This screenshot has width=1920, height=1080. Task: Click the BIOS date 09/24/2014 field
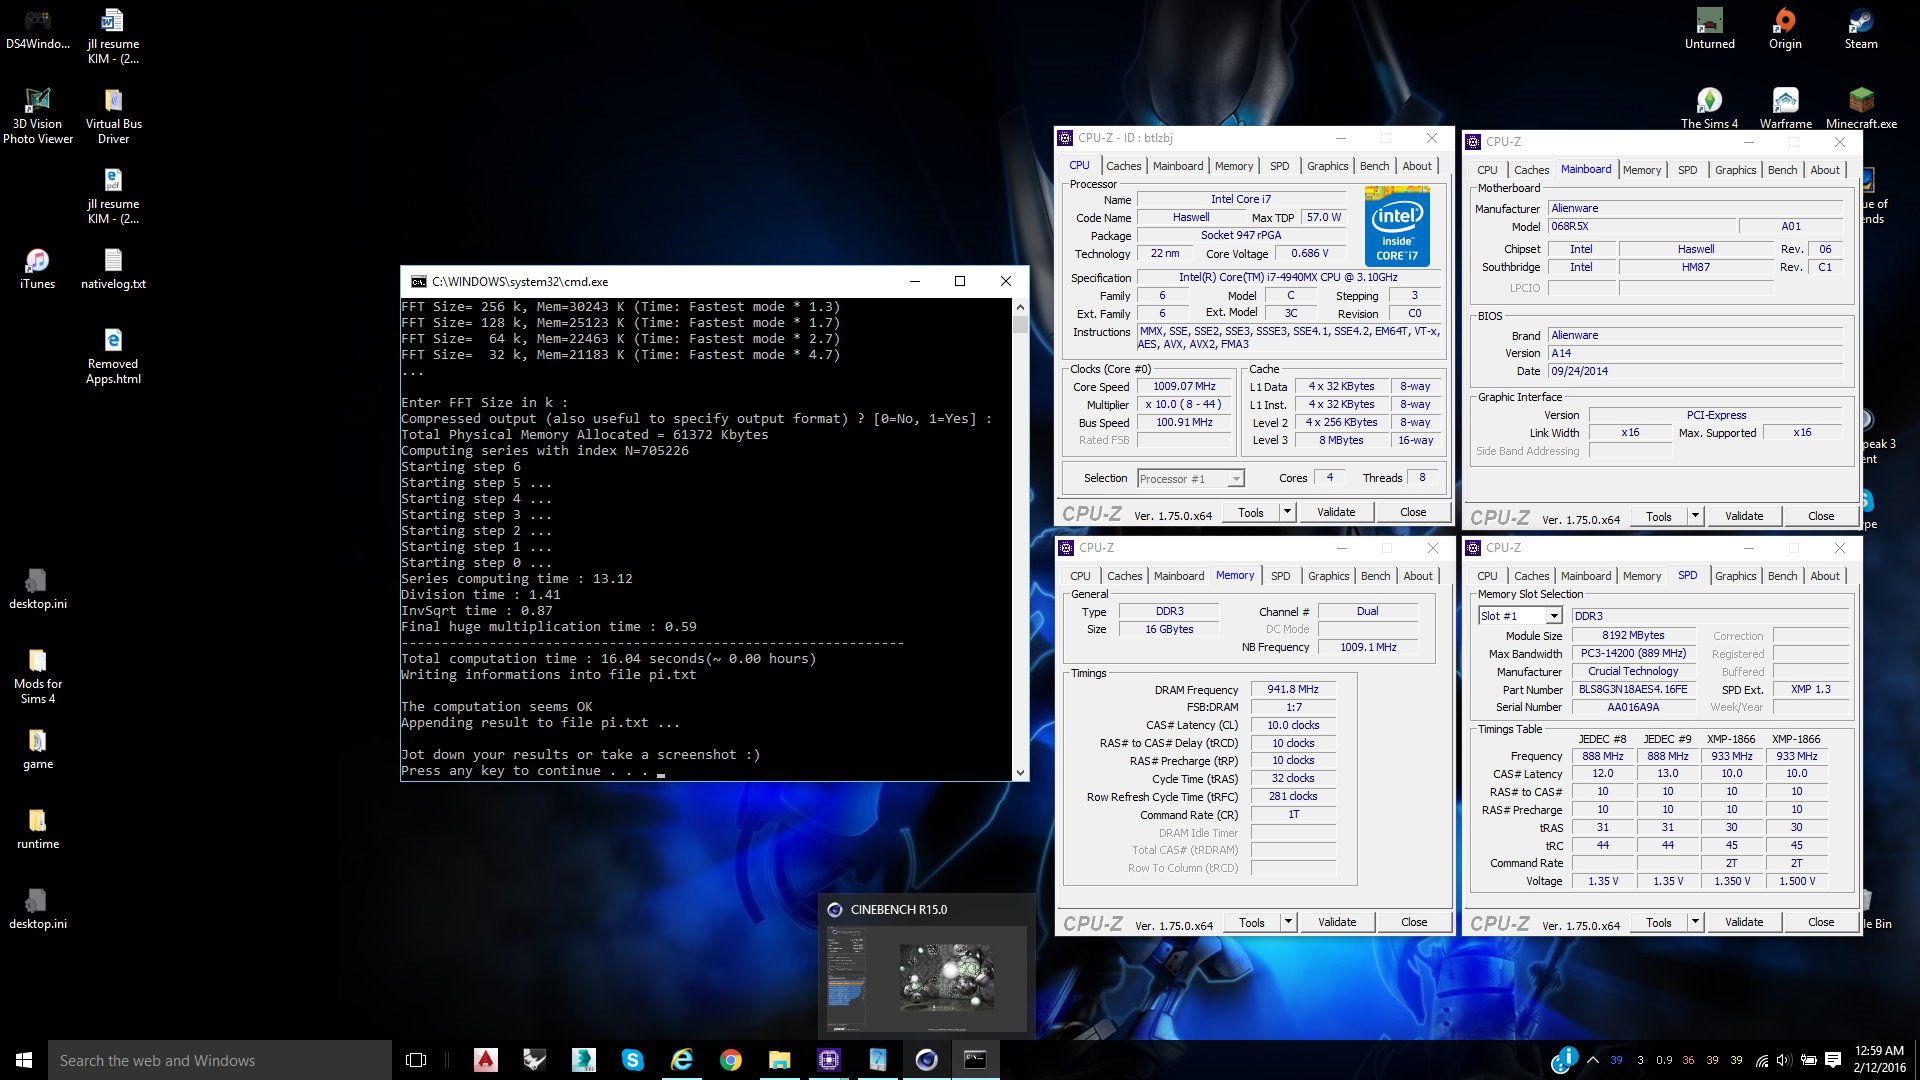coord(1695,371)
